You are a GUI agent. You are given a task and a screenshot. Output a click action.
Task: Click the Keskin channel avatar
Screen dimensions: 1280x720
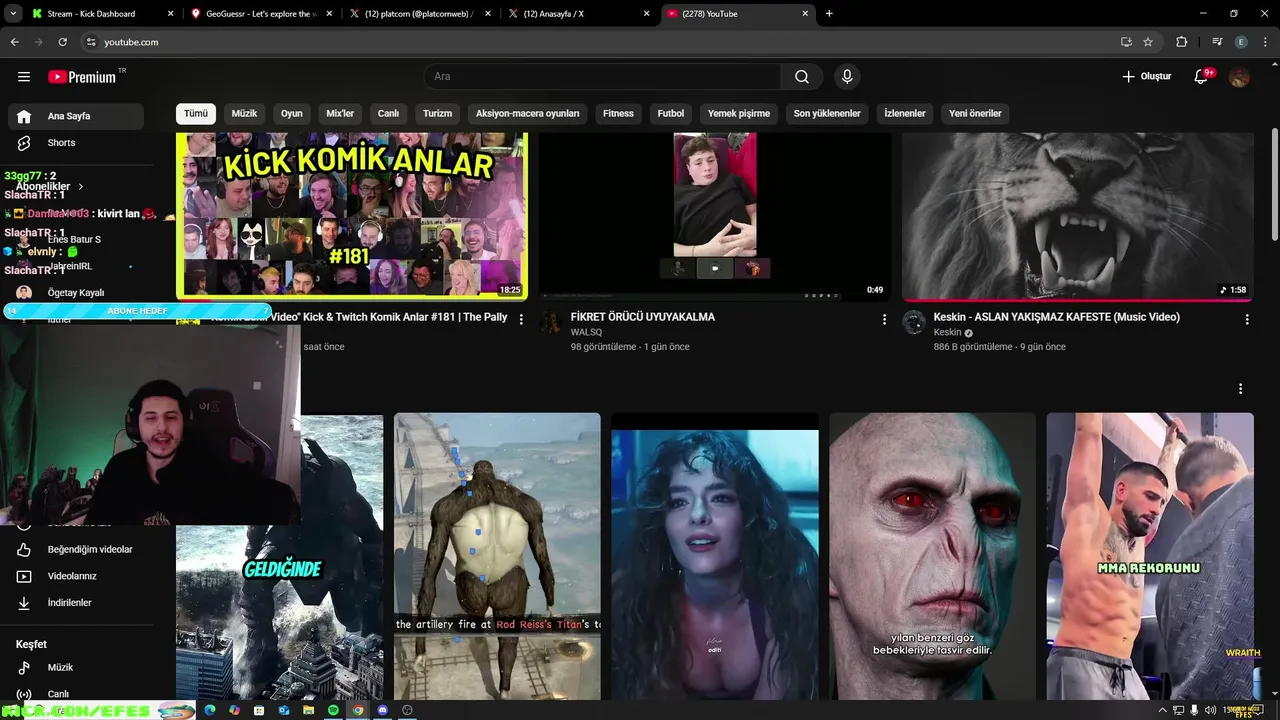pyautogui.click(x=914, y=322)
